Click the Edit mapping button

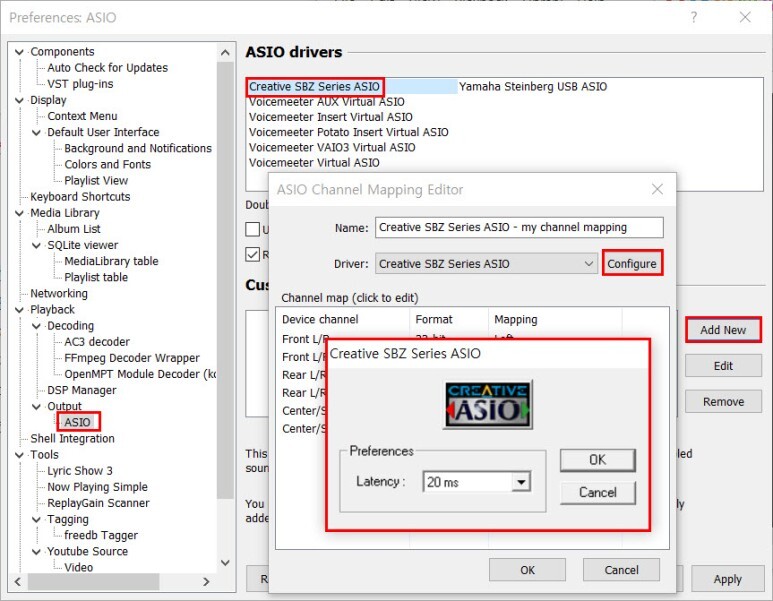[x=723, y=366]
